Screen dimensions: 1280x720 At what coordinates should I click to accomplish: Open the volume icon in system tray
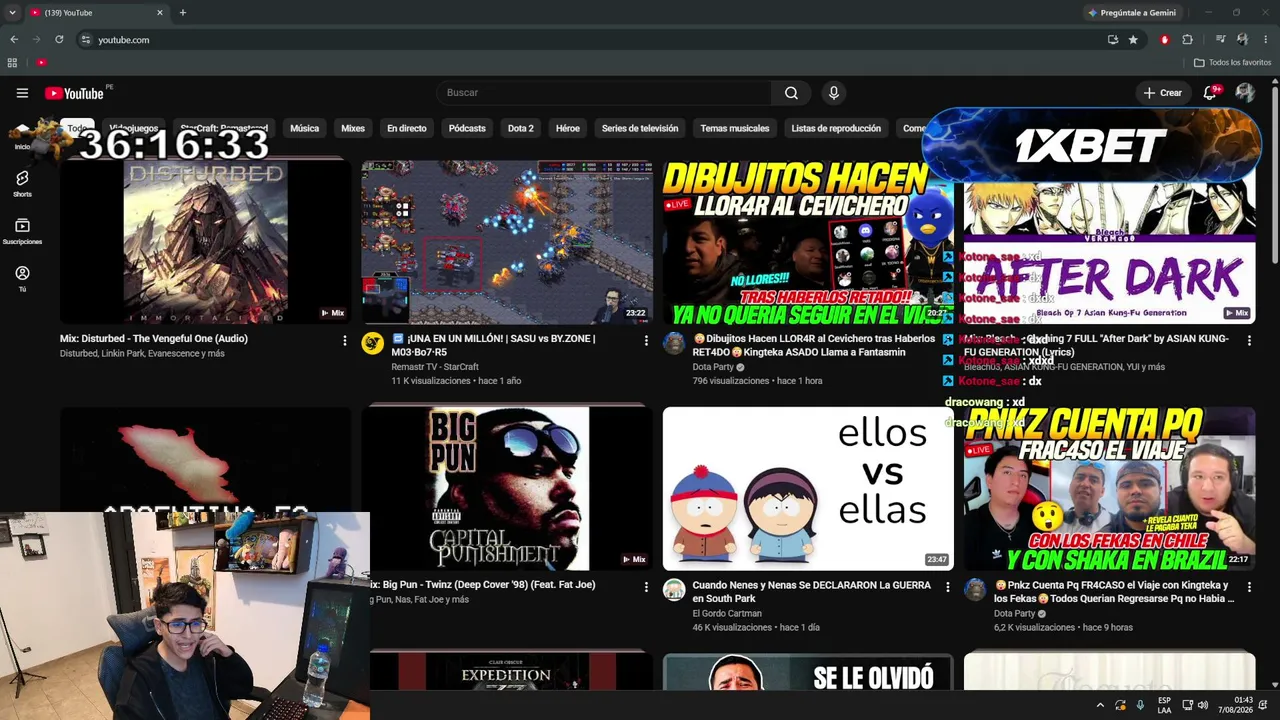[x=1202, y=705]
